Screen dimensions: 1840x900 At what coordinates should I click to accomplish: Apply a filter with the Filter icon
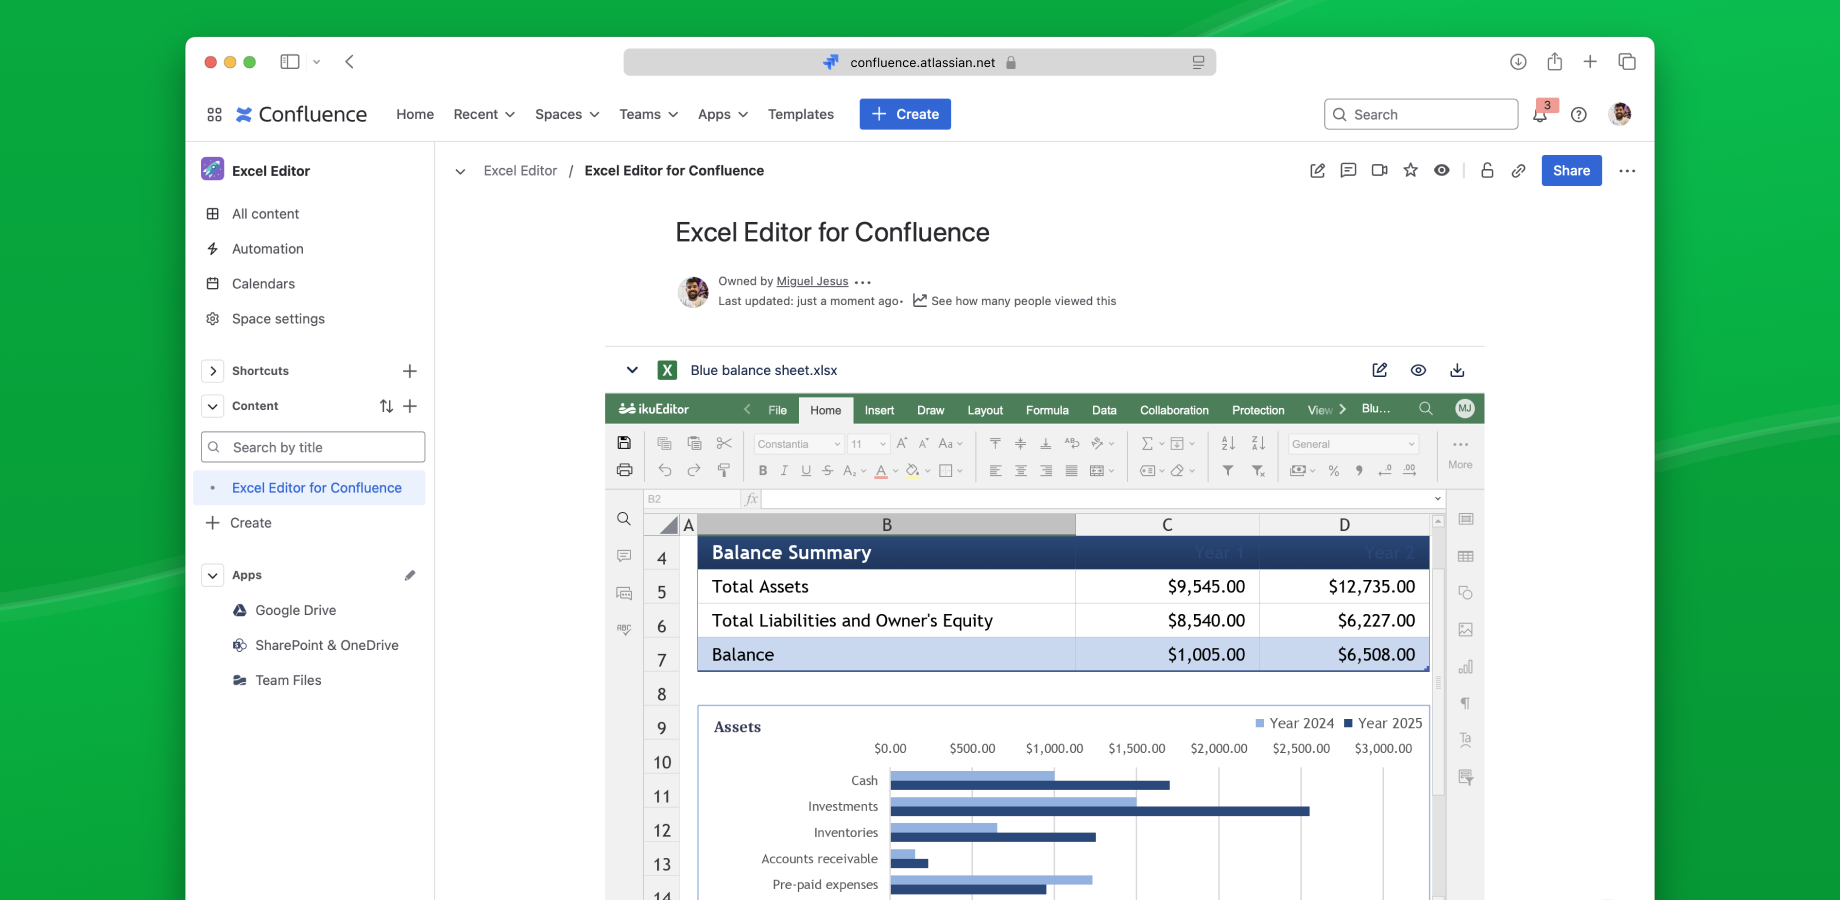pyautogui.click(x=1229, y=470)
